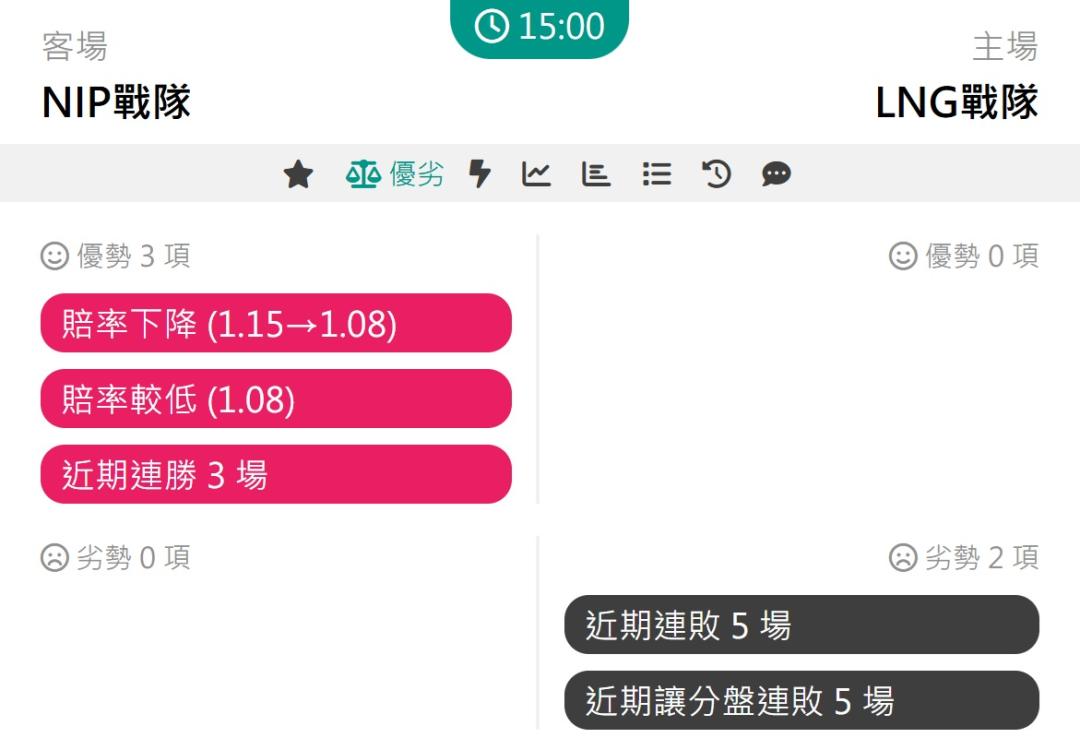Image resolution: width=1080 pixels, height=738 pixels.
Task: Click the 劣勢 2 項 label
Action: (982, 557)
